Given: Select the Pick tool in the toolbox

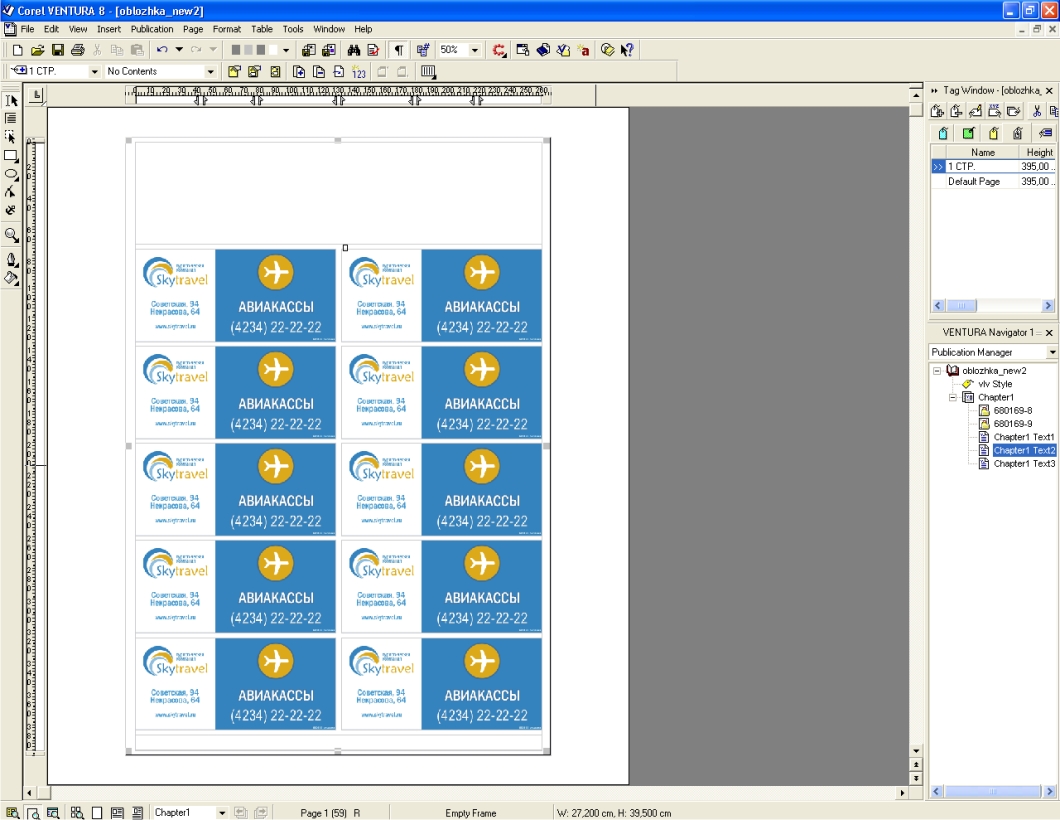Looking at the screenshot, I should pyautogui.click(x=11, y=101).
